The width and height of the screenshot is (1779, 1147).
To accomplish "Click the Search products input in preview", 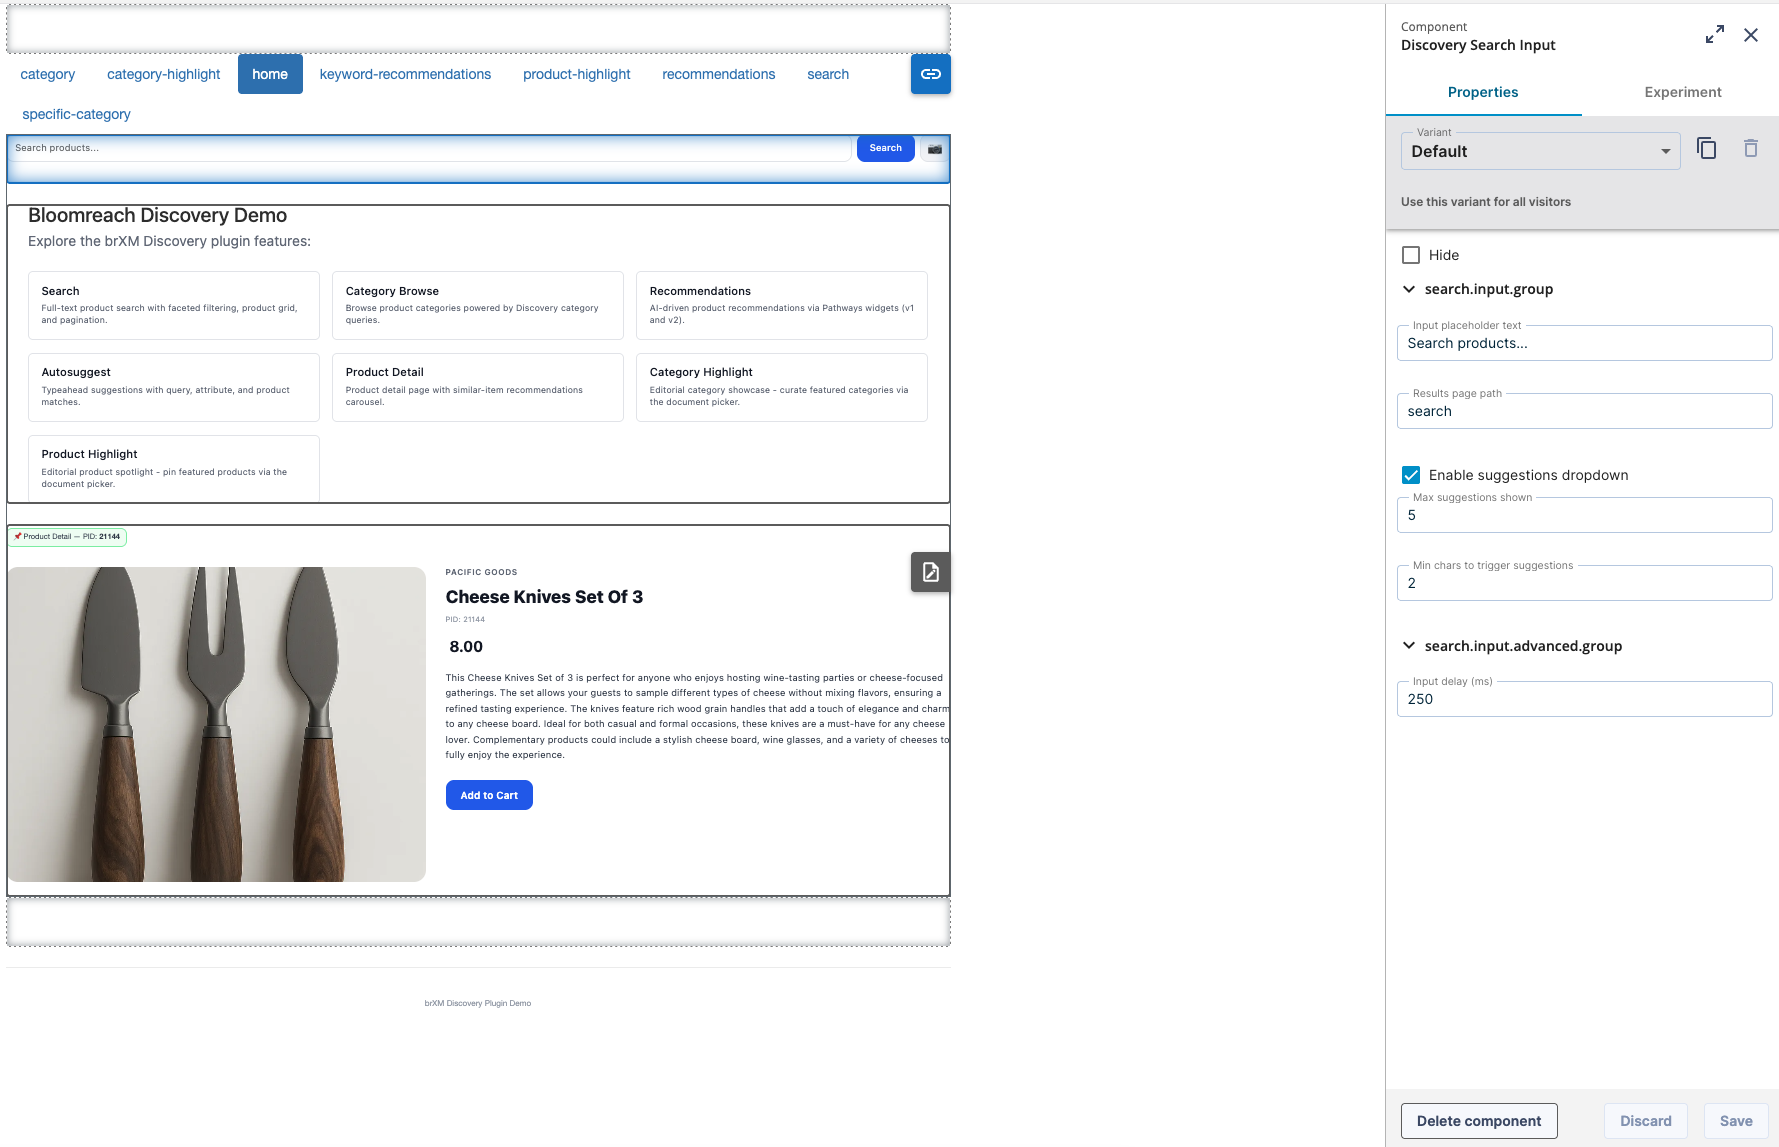I will coord(430,148).
